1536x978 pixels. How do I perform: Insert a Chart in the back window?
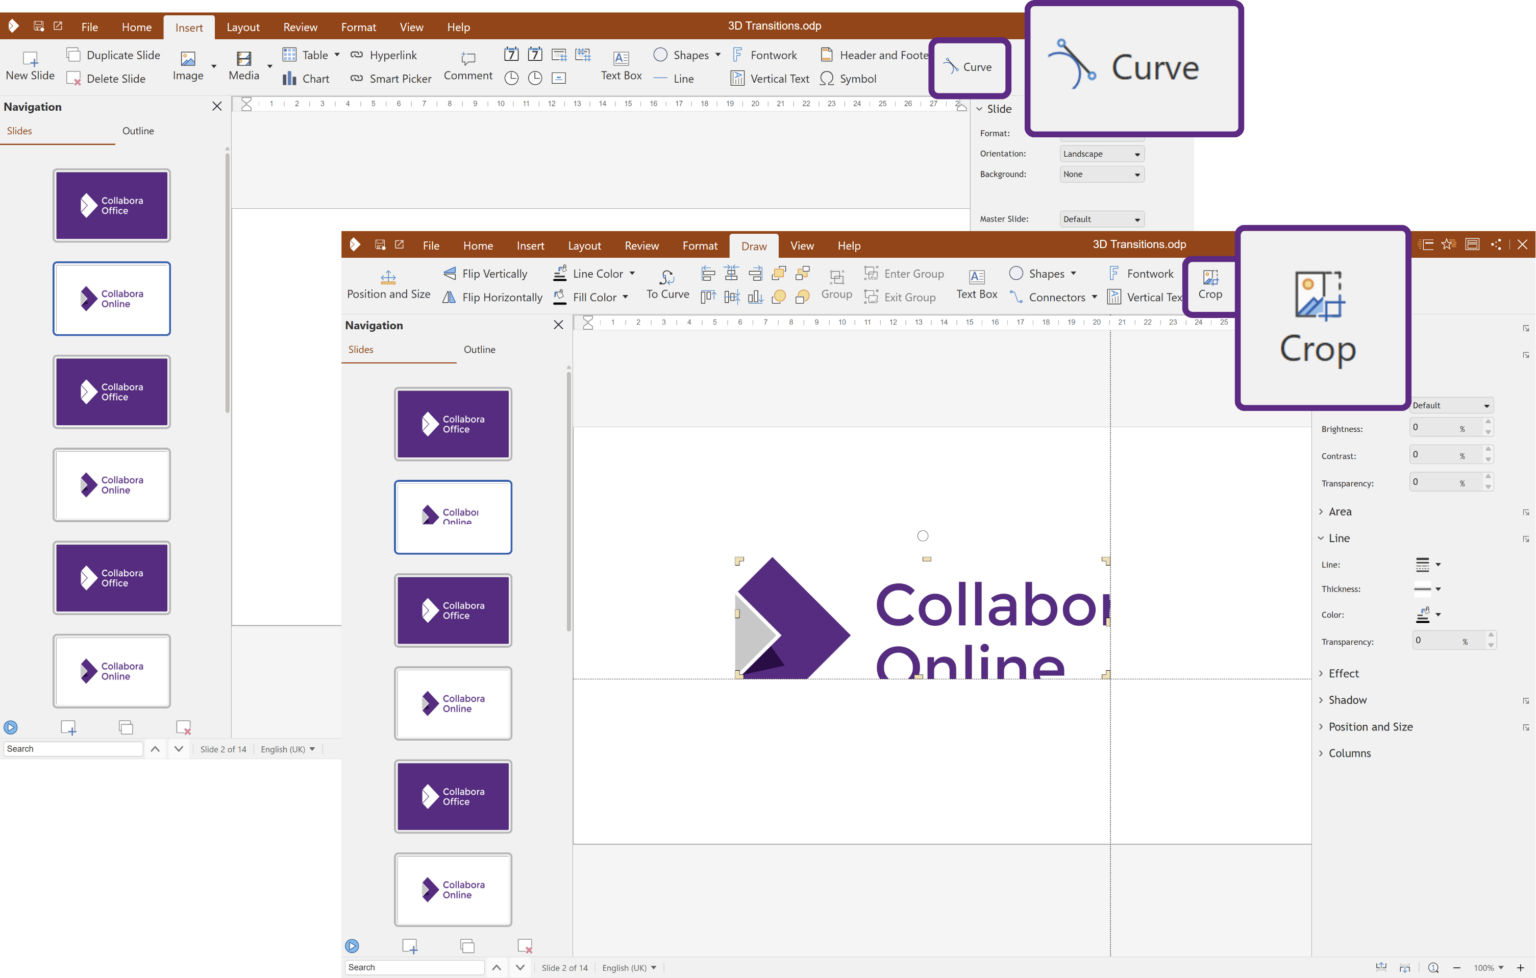306,79
